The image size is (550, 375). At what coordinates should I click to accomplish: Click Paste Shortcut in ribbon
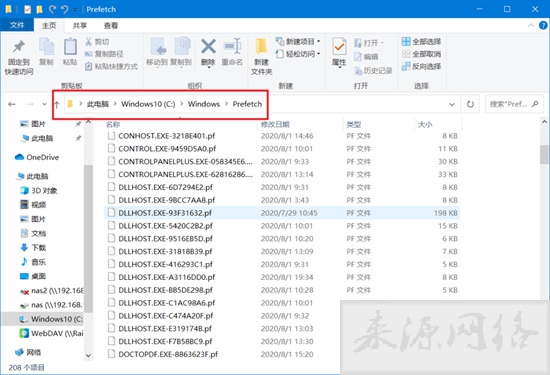click(112, 66)
